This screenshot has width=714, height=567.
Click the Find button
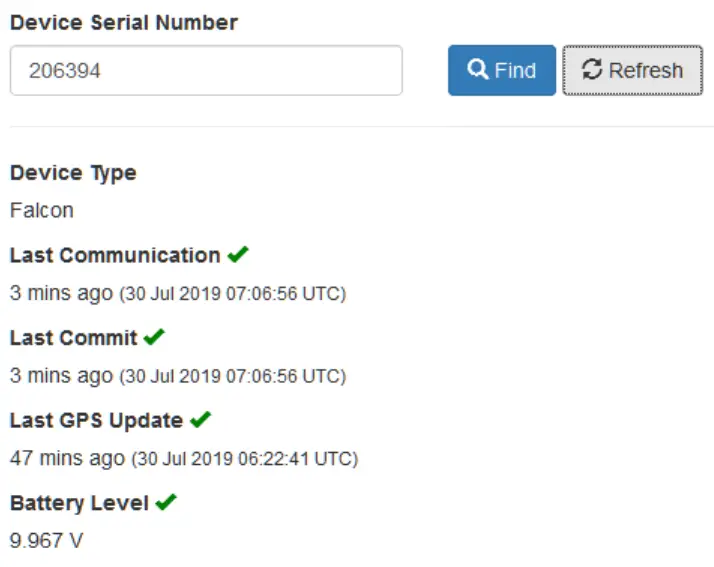501,70
